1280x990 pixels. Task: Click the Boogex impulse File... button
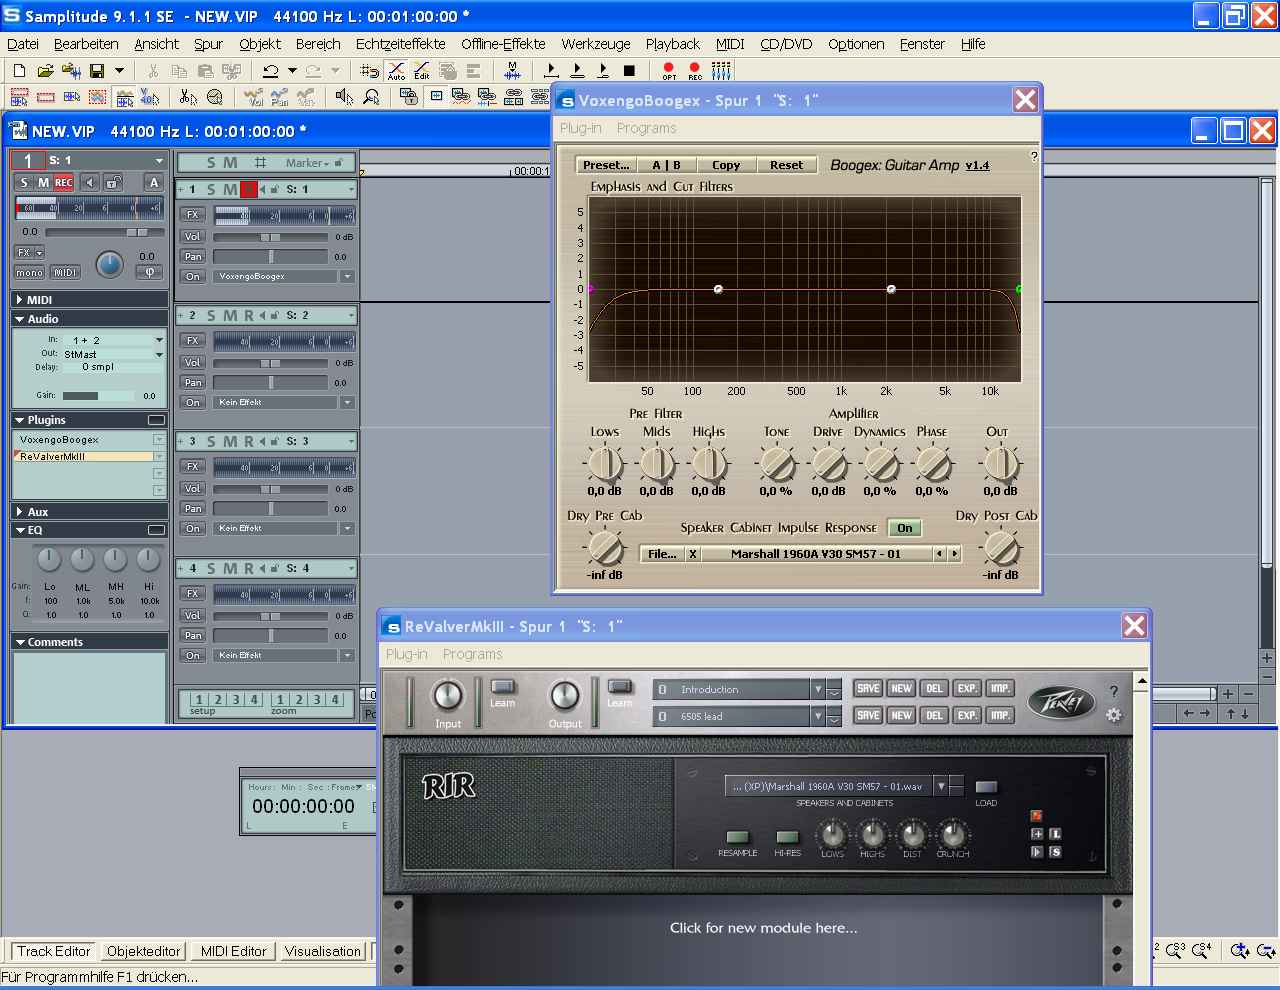coord(662,553)
